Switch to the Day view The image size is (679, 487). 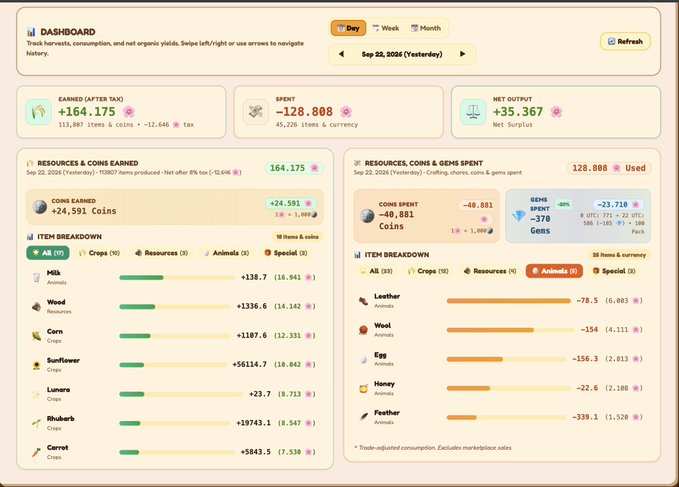click(348, 28)
